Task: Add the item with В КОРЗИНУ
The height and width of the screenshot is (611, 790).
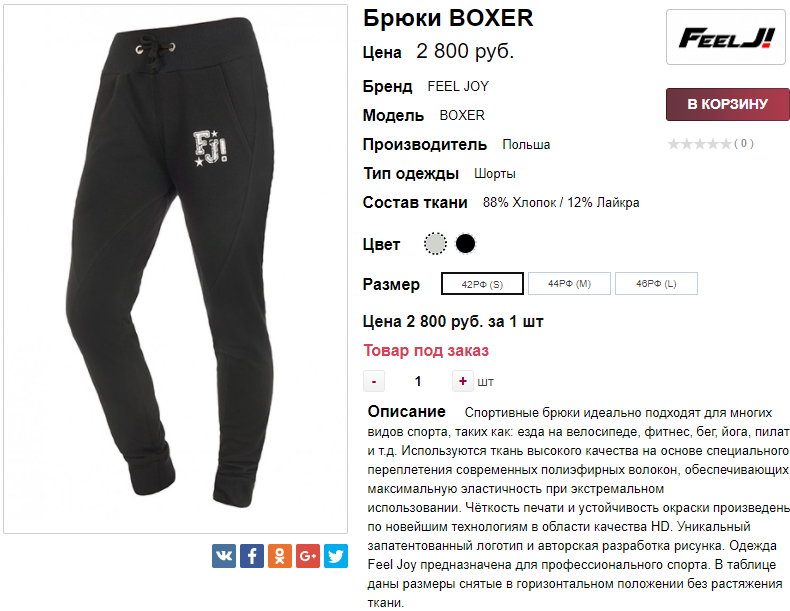Action: [x=728, y=104]
